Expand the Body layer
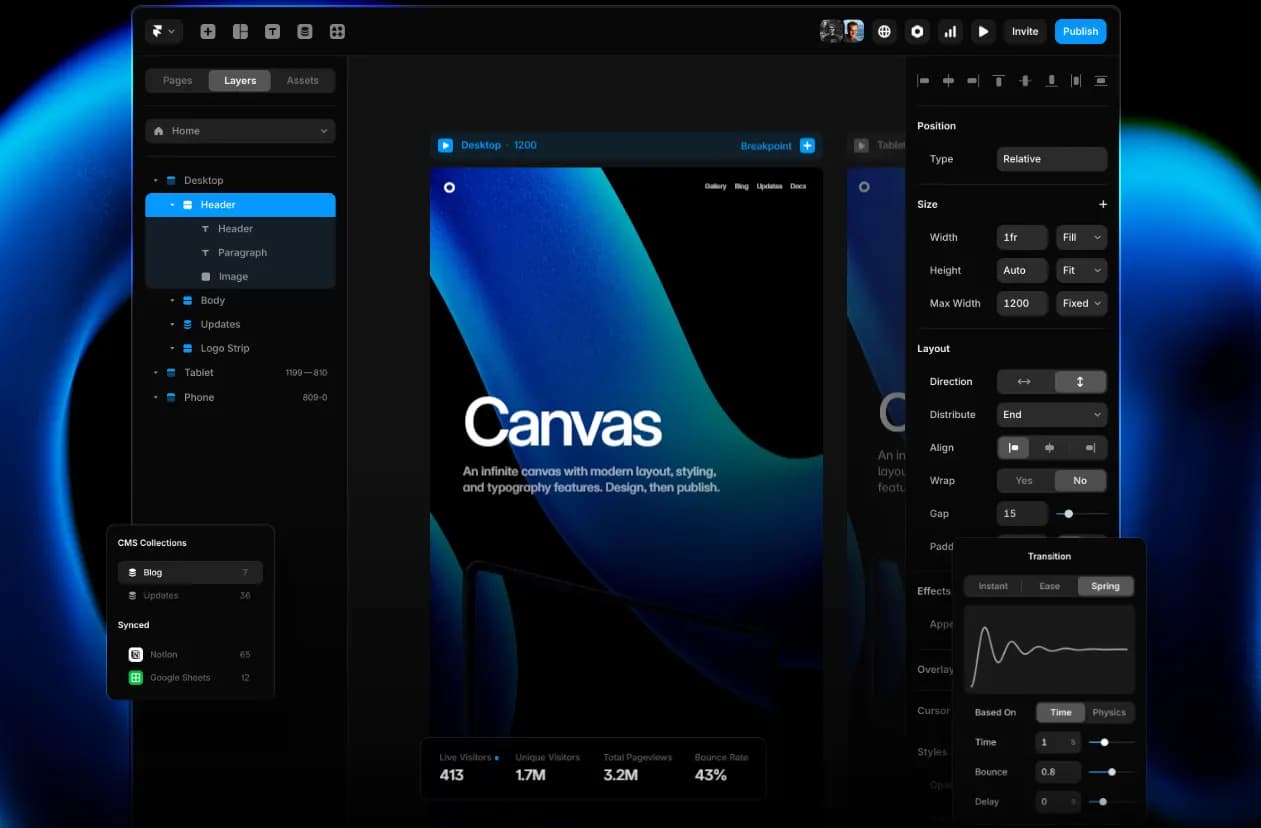 (172, 301)
